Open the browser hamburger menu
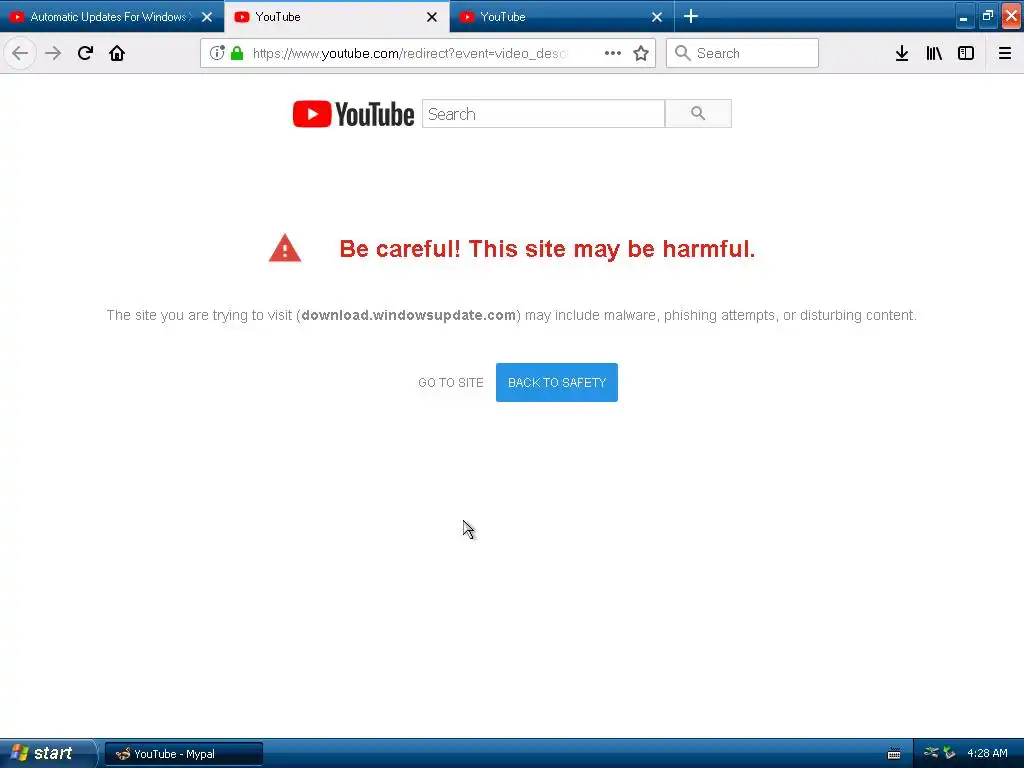 click(1005, 53)
